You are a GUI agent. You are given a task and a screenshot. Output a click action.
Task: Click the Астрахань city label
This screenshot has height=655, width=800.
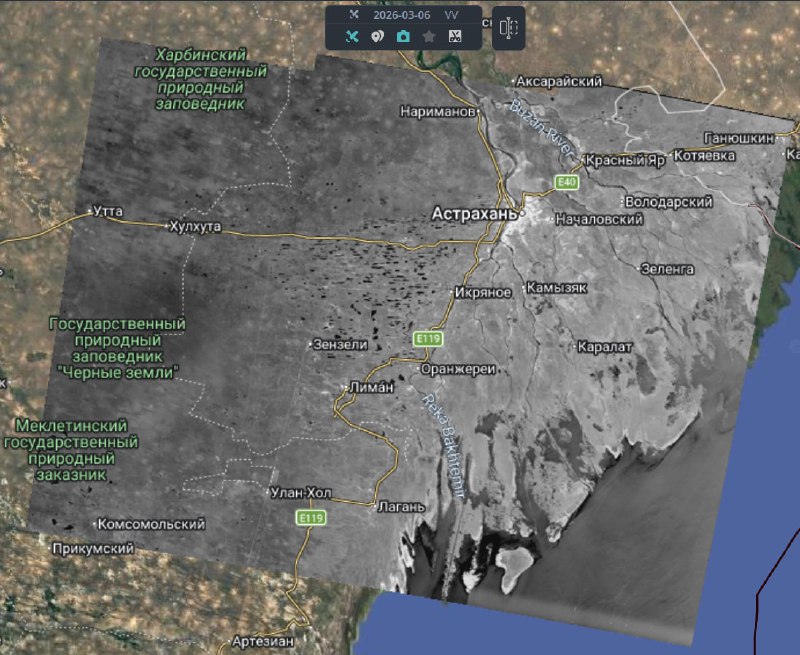tap(475, 214)
